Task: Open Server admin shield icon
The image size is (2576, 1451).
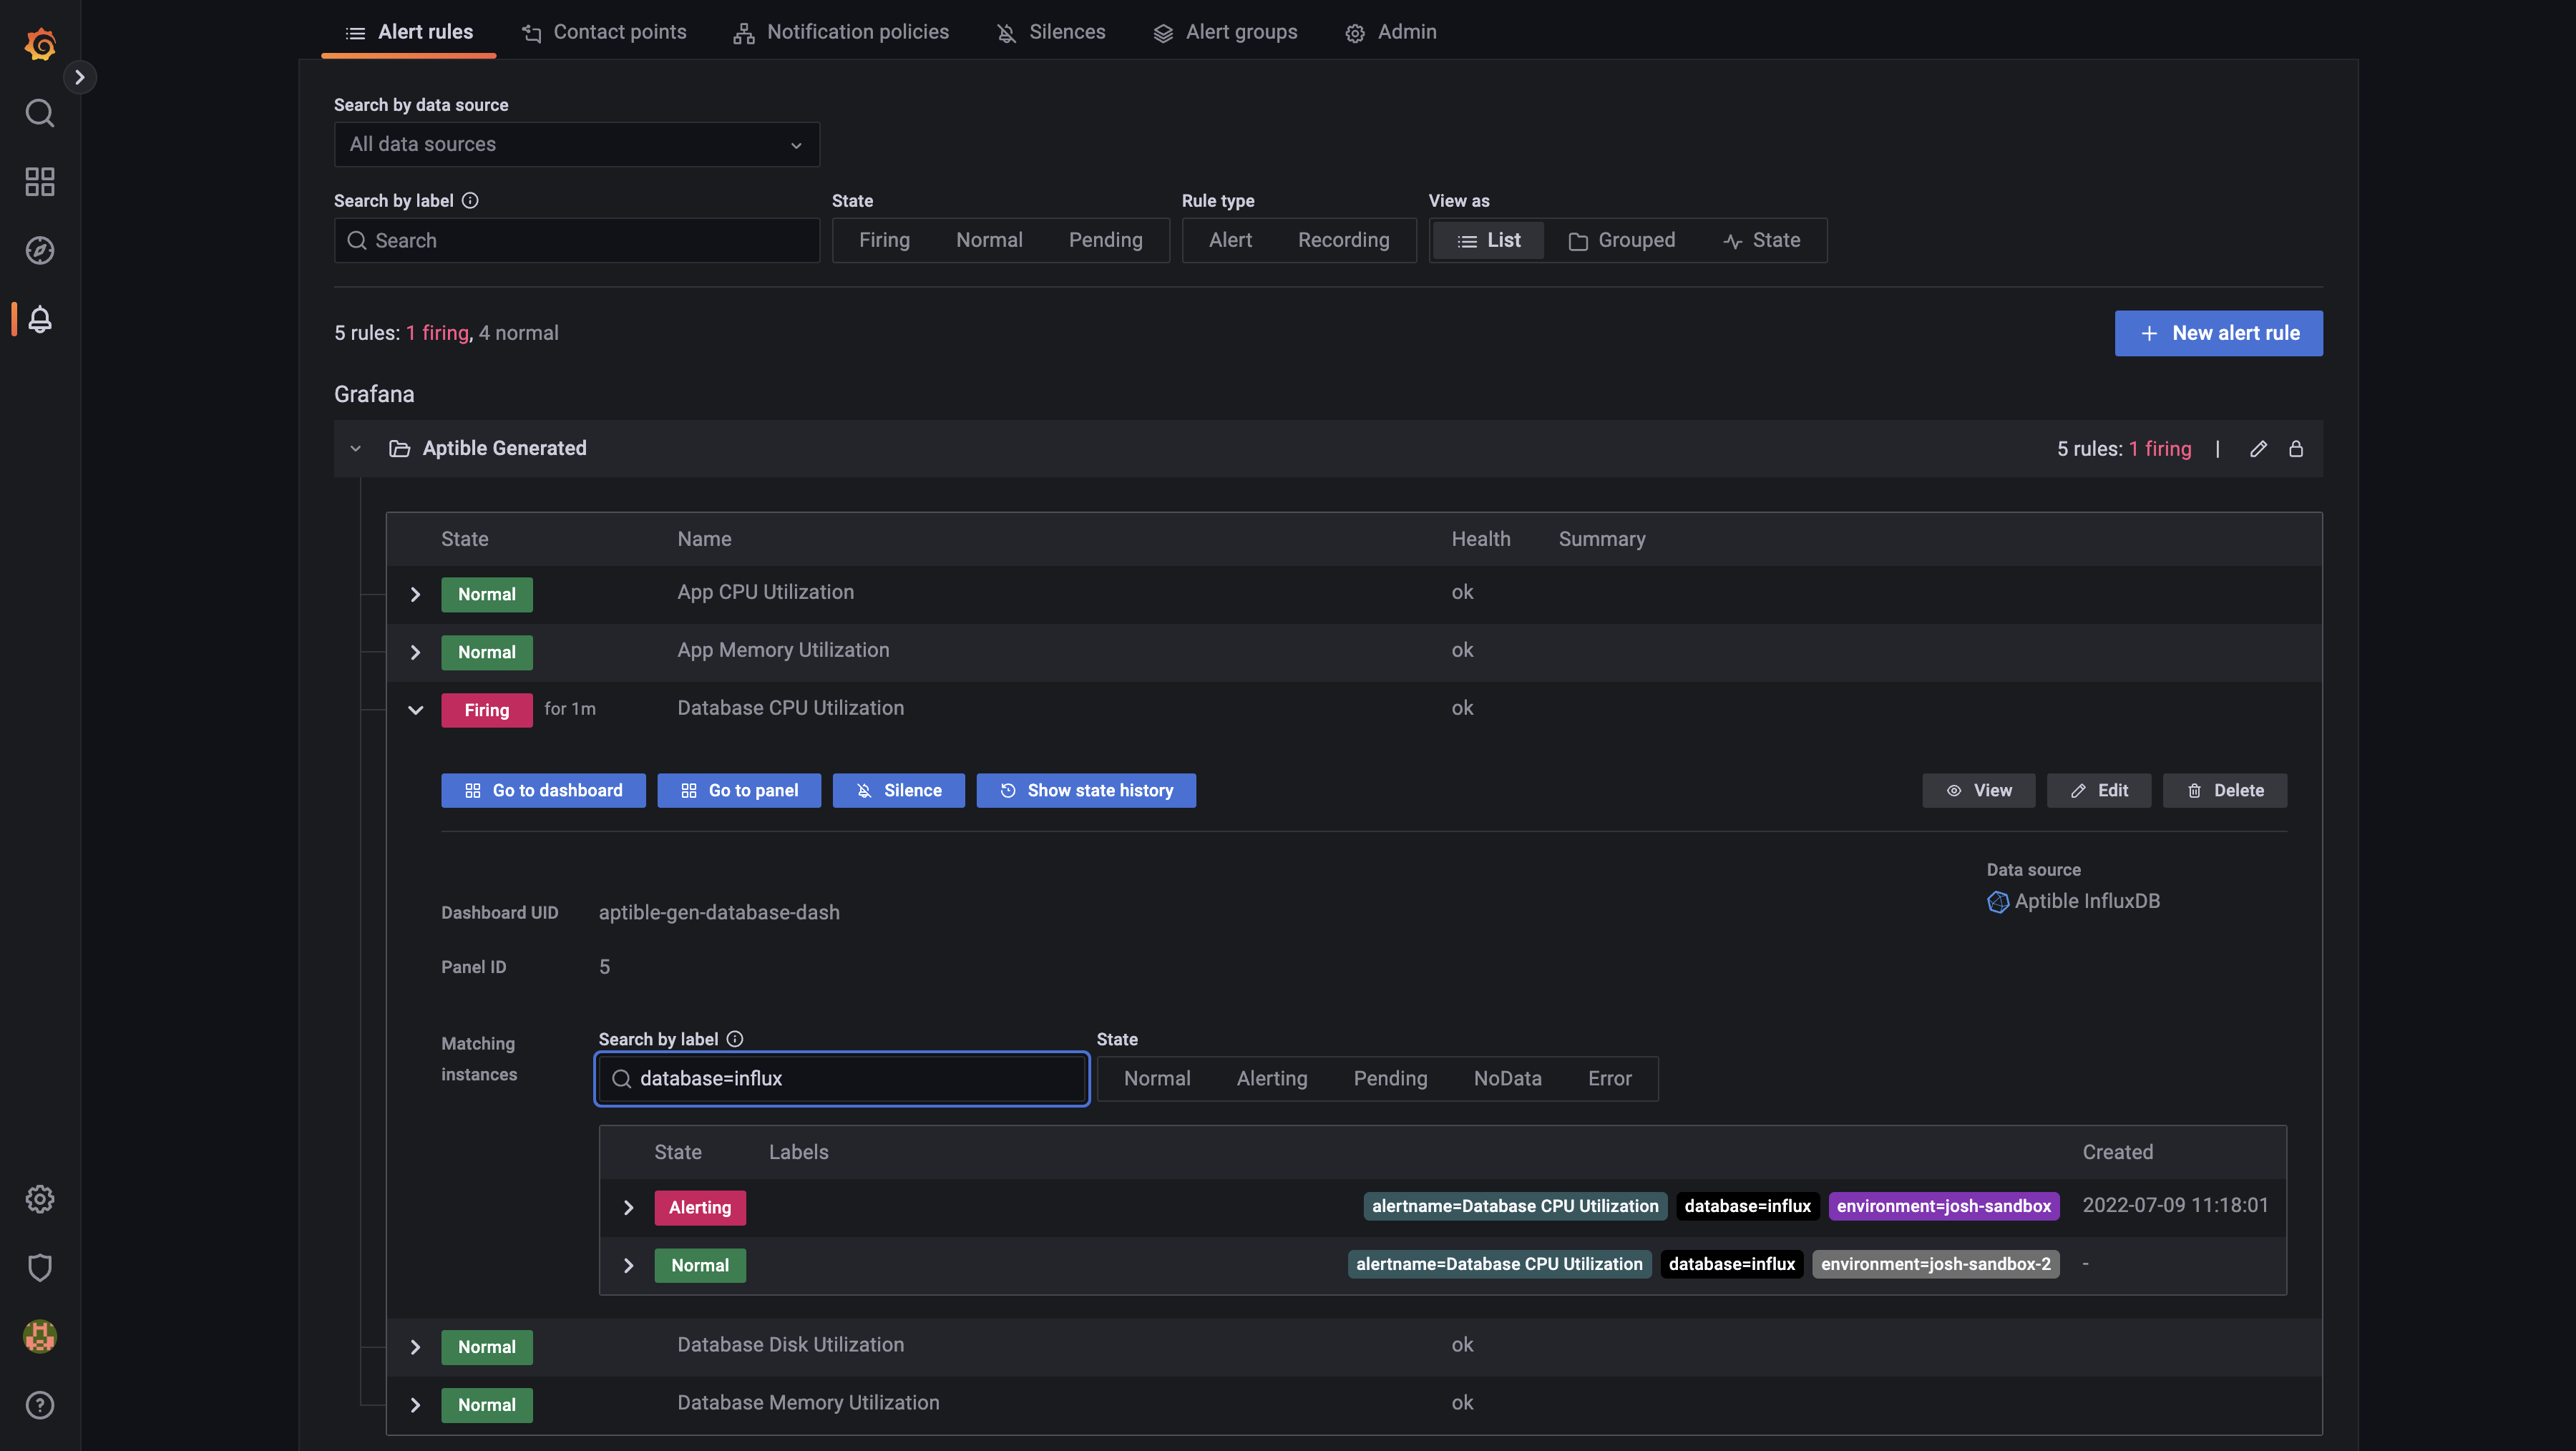Action: click(x=40, y=1267)
